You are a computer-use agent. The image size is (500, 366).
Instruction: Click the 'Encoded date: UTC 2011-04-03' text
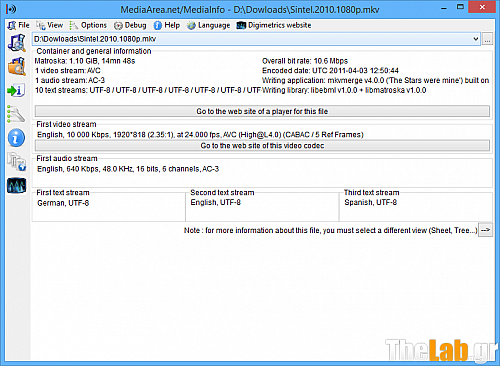click(330, 71)
